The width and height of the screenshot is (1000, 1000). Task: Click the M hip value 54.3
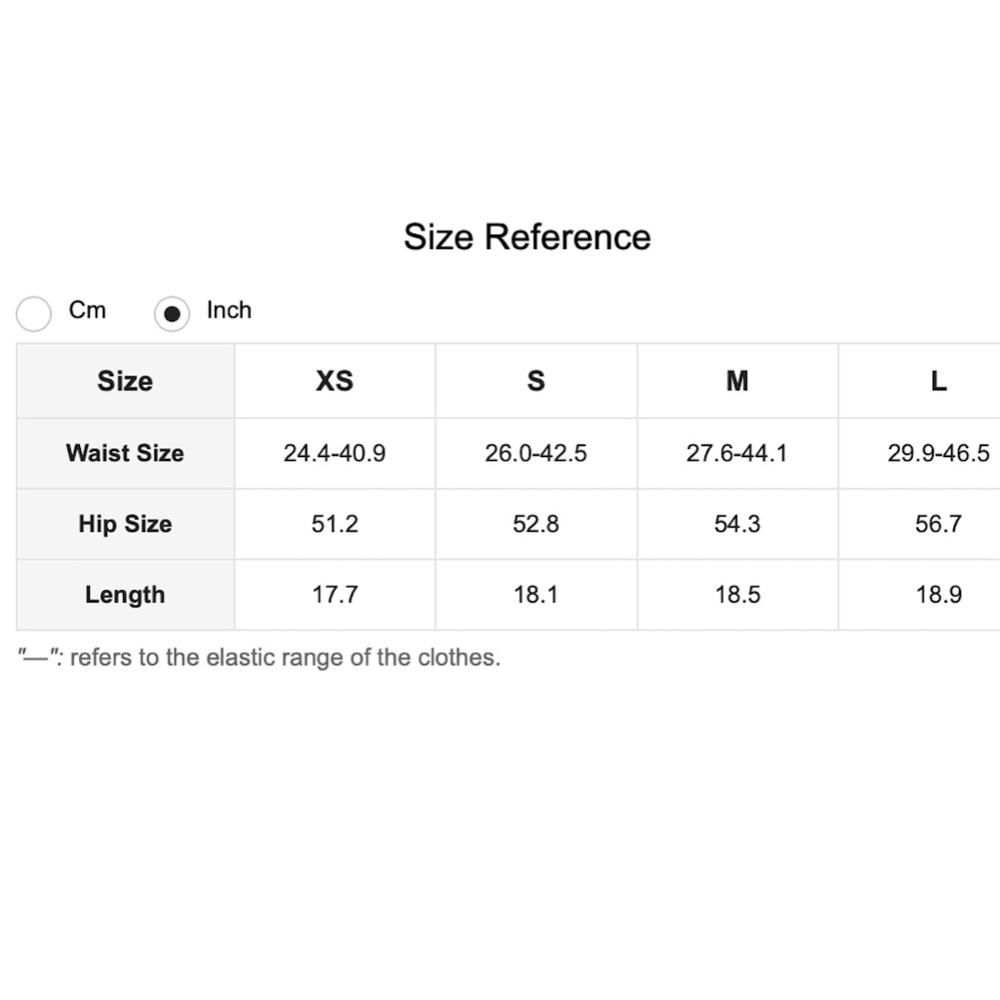point(737,524)
